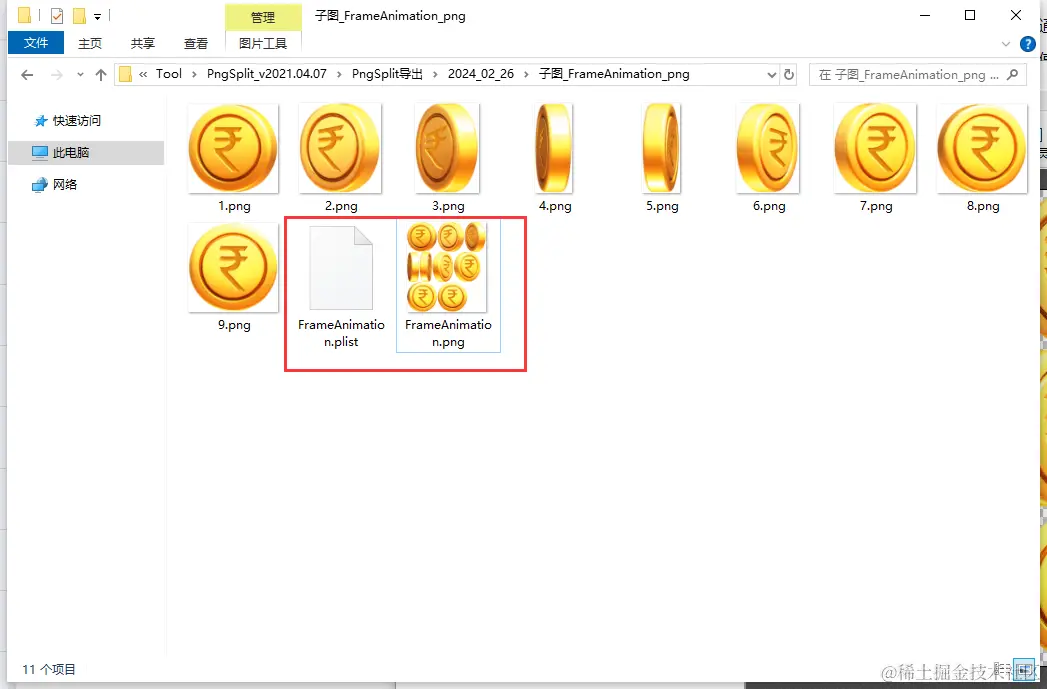1047x689 pixels.
Task: Click PngSplit导出 breadcrumb segment
Action: pyautogui.click(x=387, y=74)
